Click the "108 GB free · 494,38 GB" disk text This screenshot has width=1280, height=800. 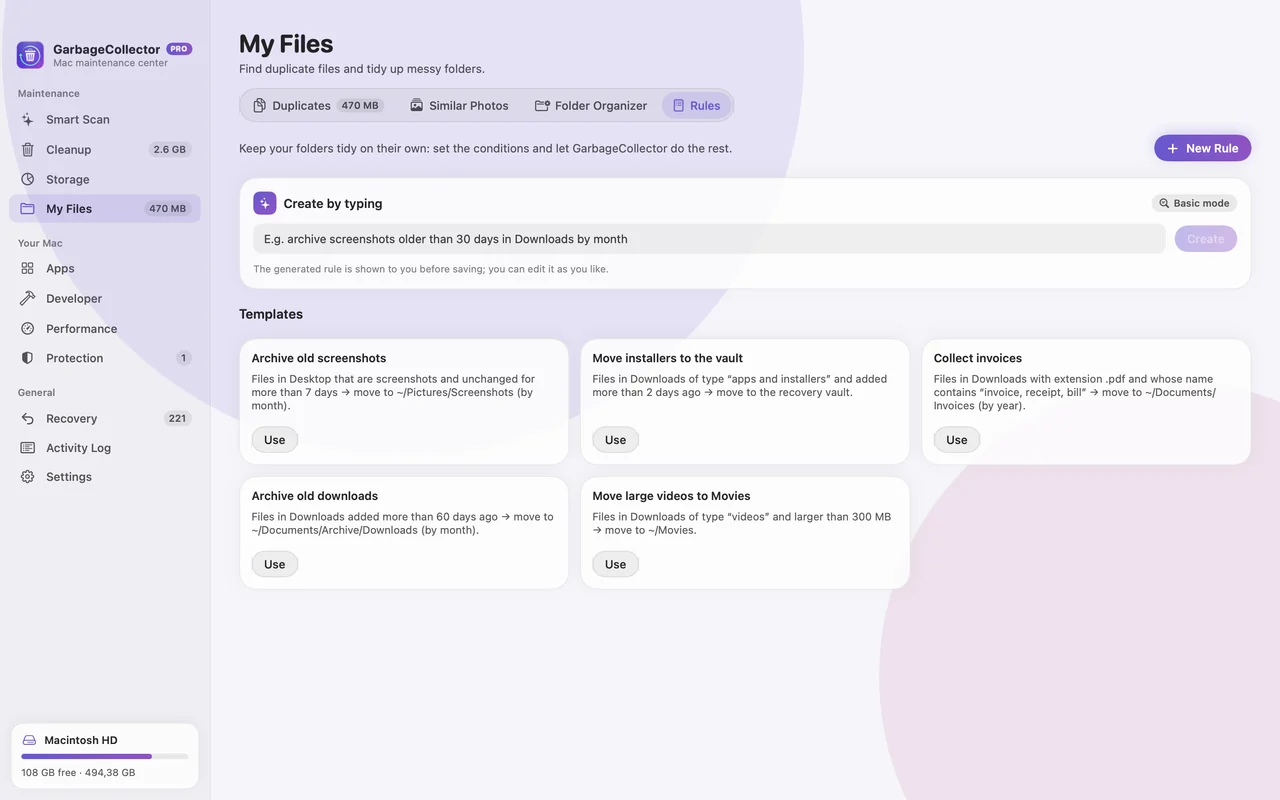(x=78, y=773)
